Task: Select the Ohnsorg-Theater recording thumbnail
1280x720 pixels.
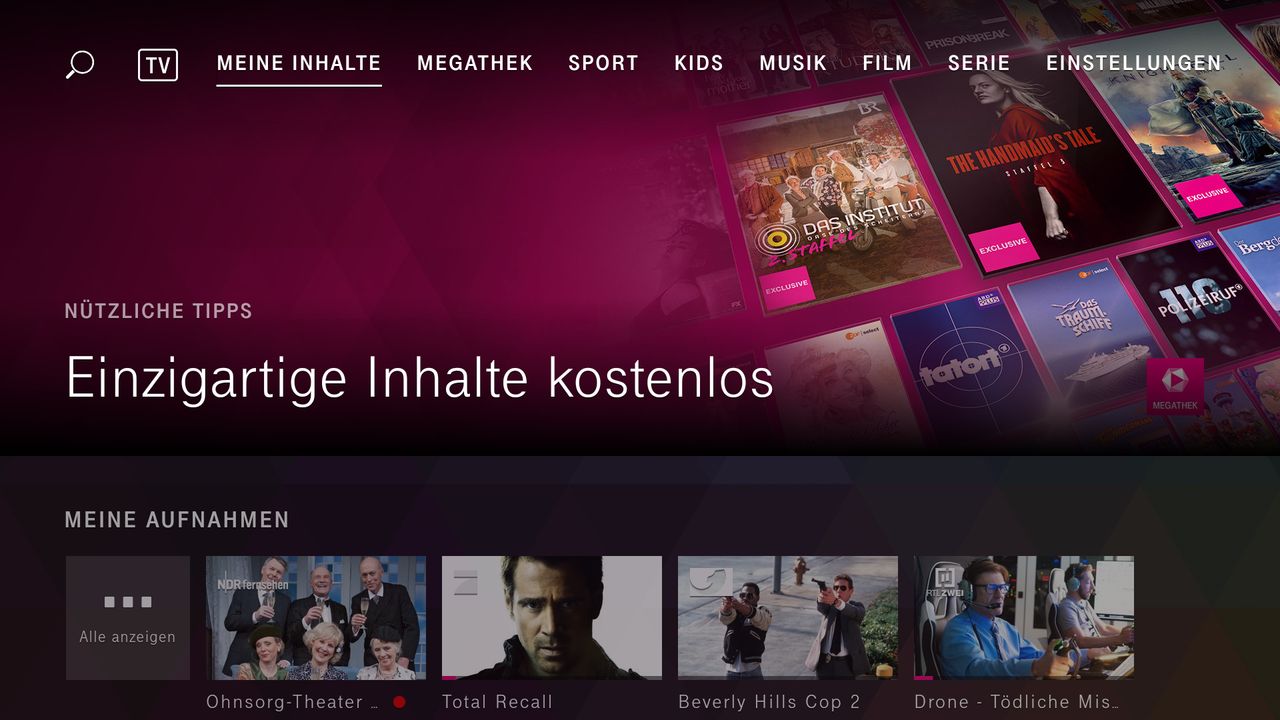Action: pos(316,618)
